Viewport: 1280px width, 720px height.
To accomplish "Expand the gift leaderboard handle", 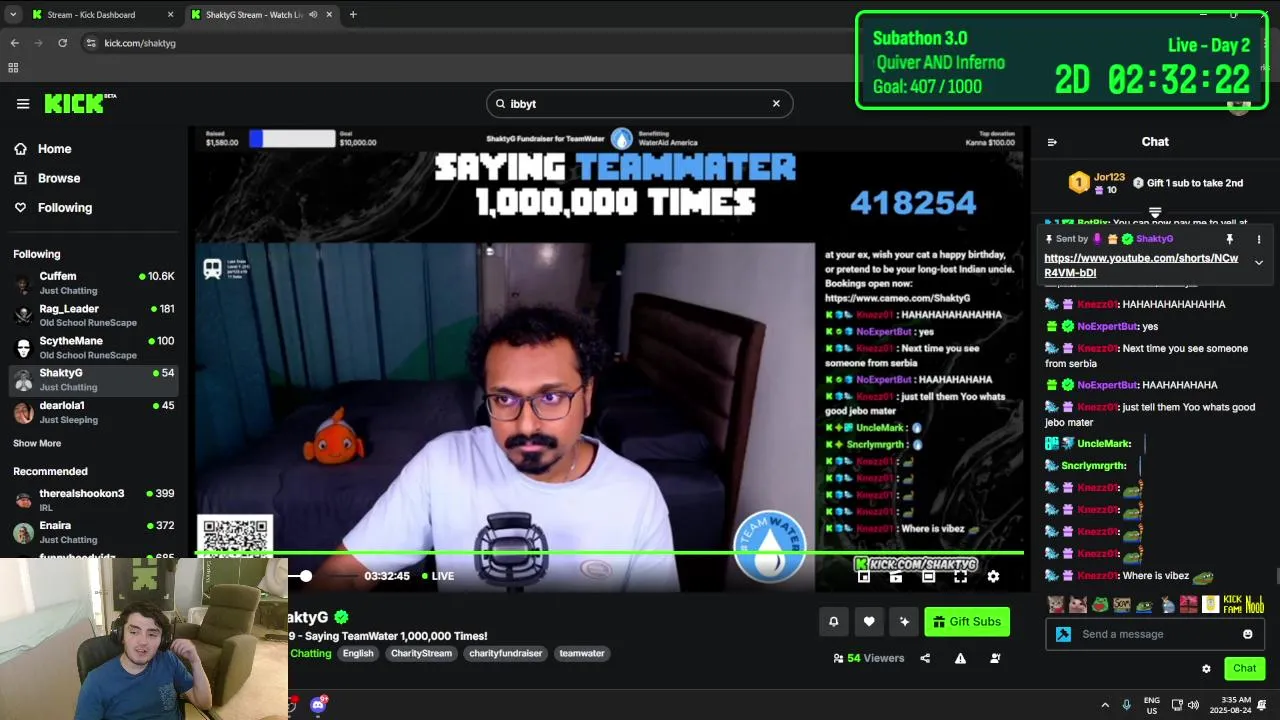I will [1155, 212].
